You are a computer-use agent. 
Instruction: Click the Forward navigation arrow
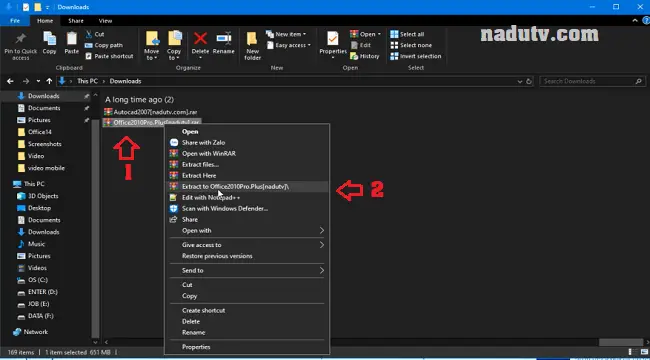click(x=26, y=81)
